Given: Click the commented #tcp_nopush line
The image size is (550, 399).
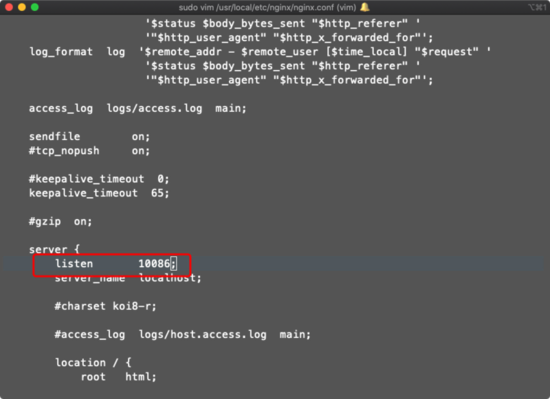Looking at the screenshot, I should [x=89, y=151].
